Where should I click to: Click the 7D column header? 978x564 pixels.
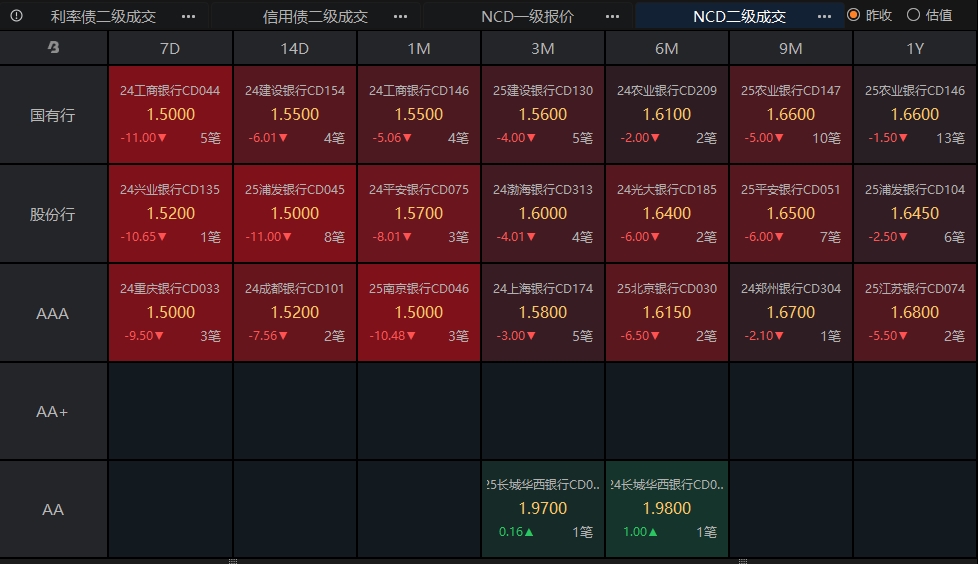coord(170,48)
